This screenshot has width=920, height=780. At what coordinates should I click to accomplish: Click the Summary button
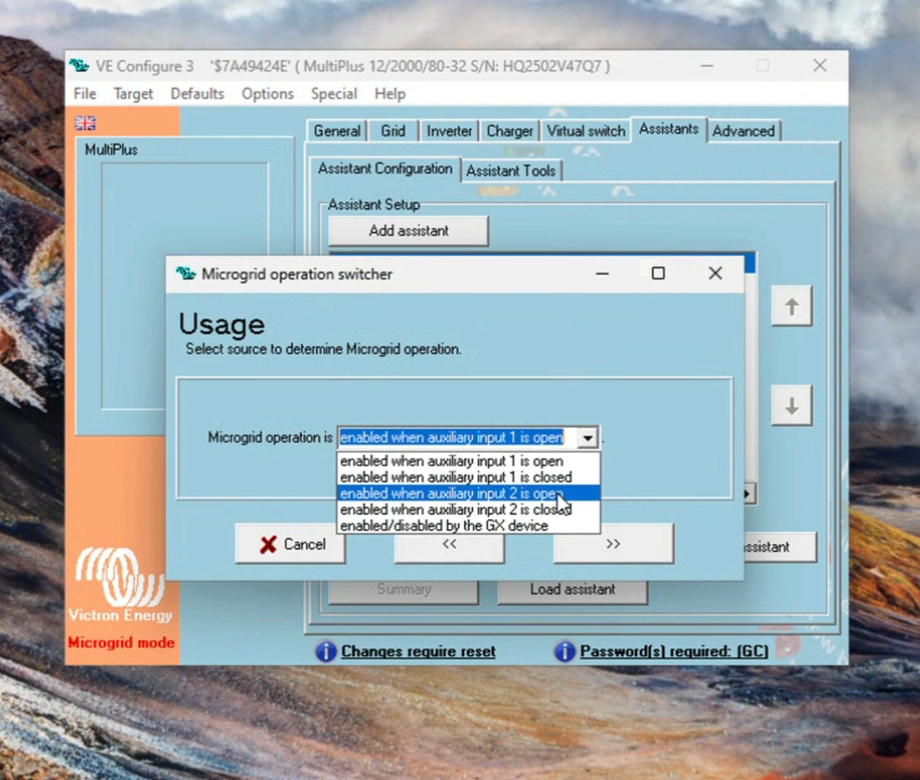(x=404, y=590)
